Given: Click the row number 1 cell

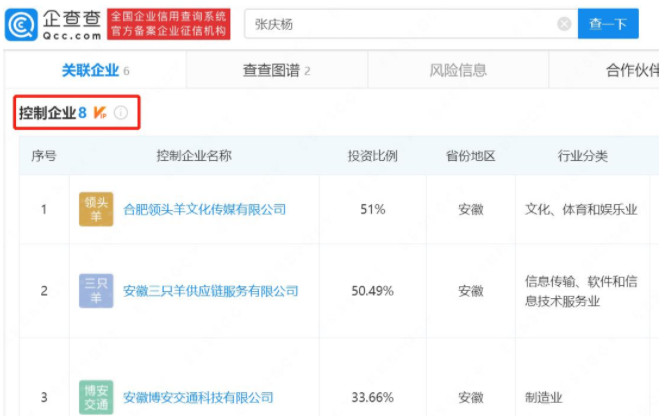Looking at the screenshot, I should pos(44,209).
